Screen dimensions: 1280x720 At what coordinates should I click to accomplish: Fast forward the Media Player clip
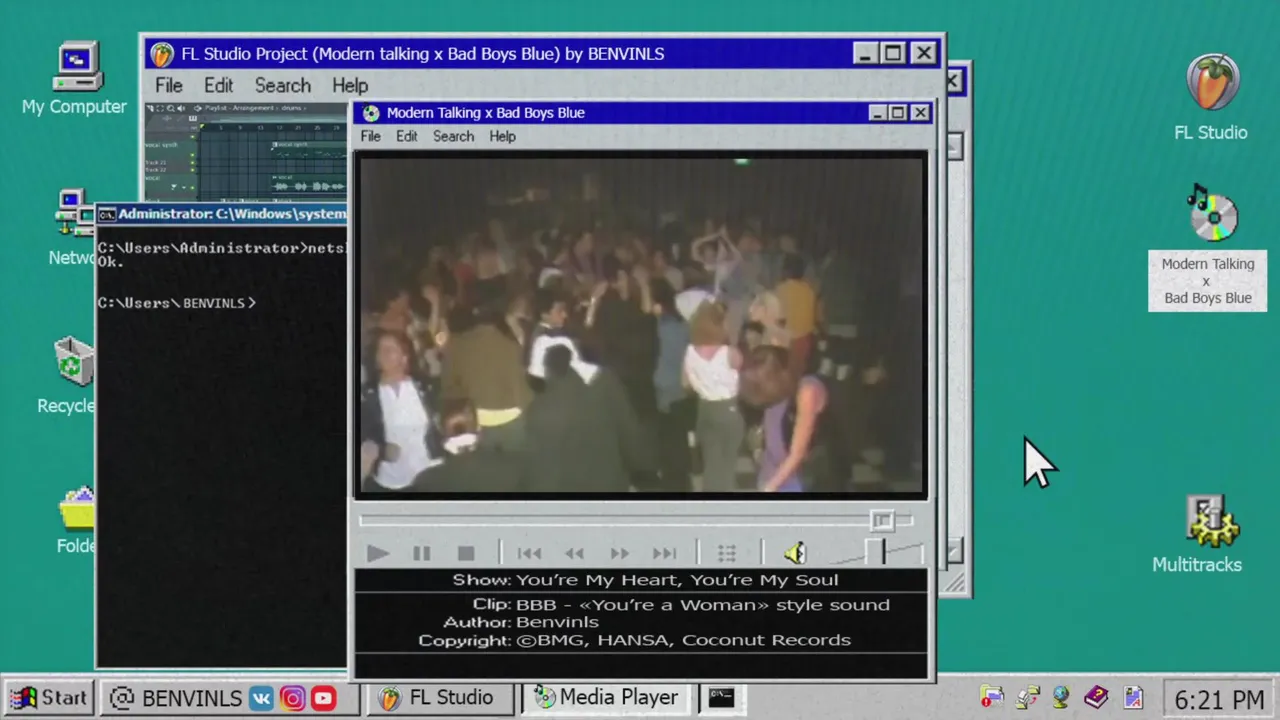coord(620,553)
